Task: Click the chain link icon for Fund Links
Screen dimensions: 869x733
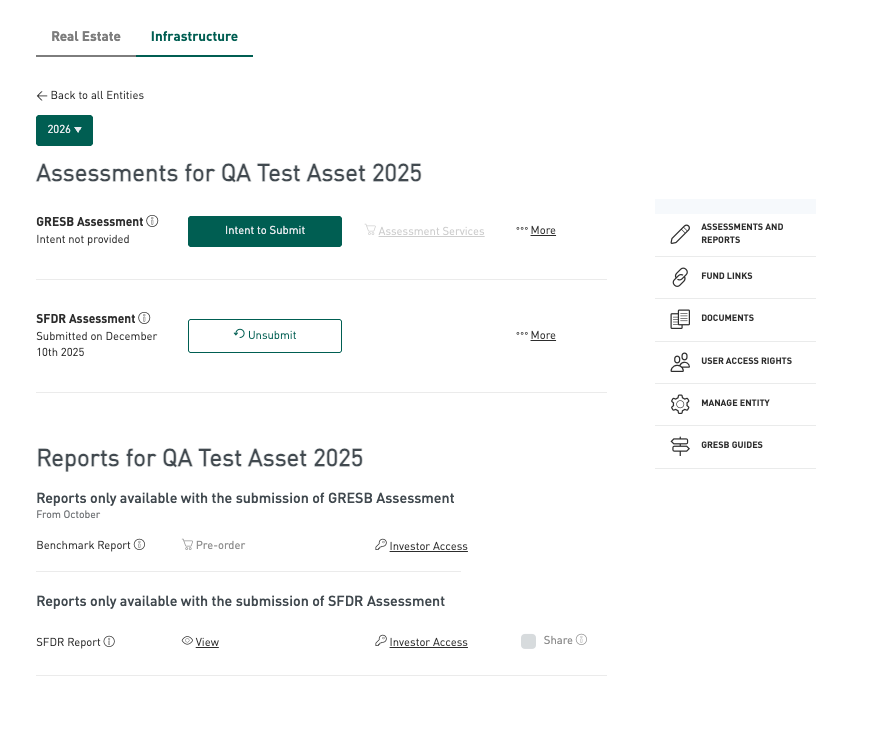Action: (x=680, y=277)
